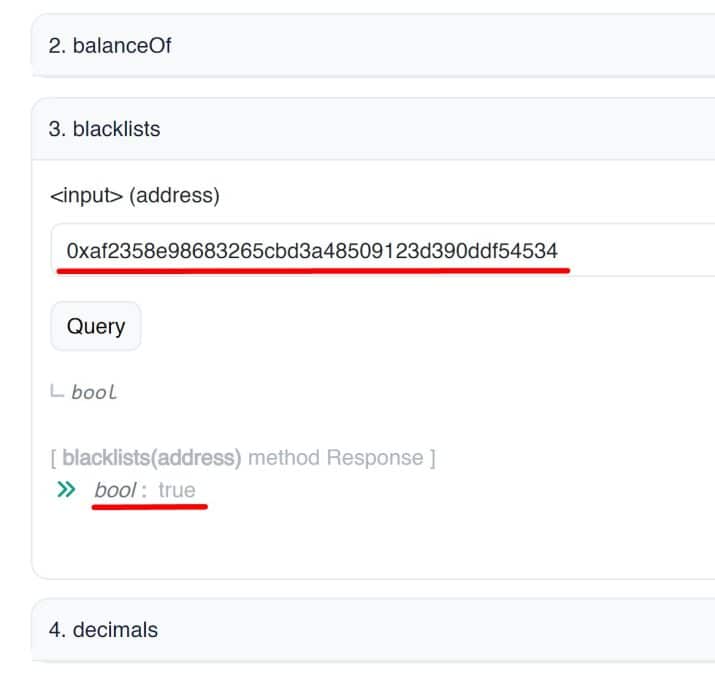Click the decimals function name text
Screen dimensions: 715x675
tap(115, 630)
